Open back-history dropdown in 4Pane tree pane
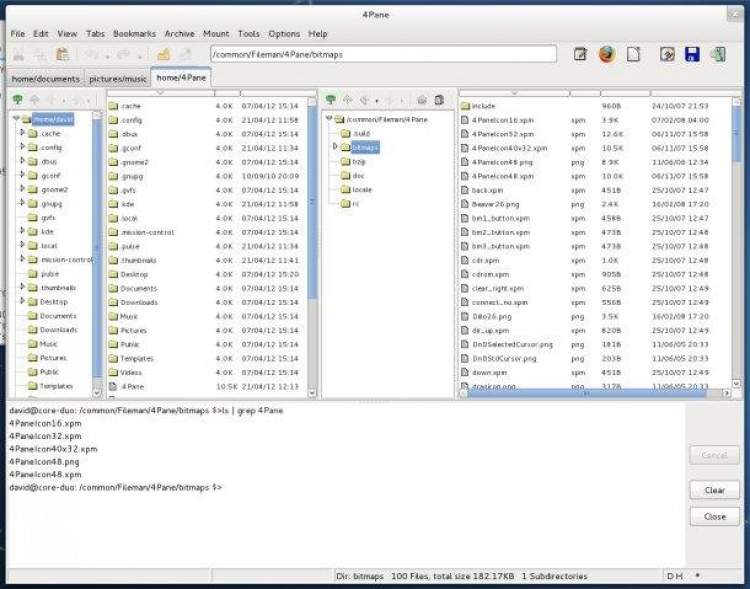Screen dimensions: 750x589 coord(377,101)
